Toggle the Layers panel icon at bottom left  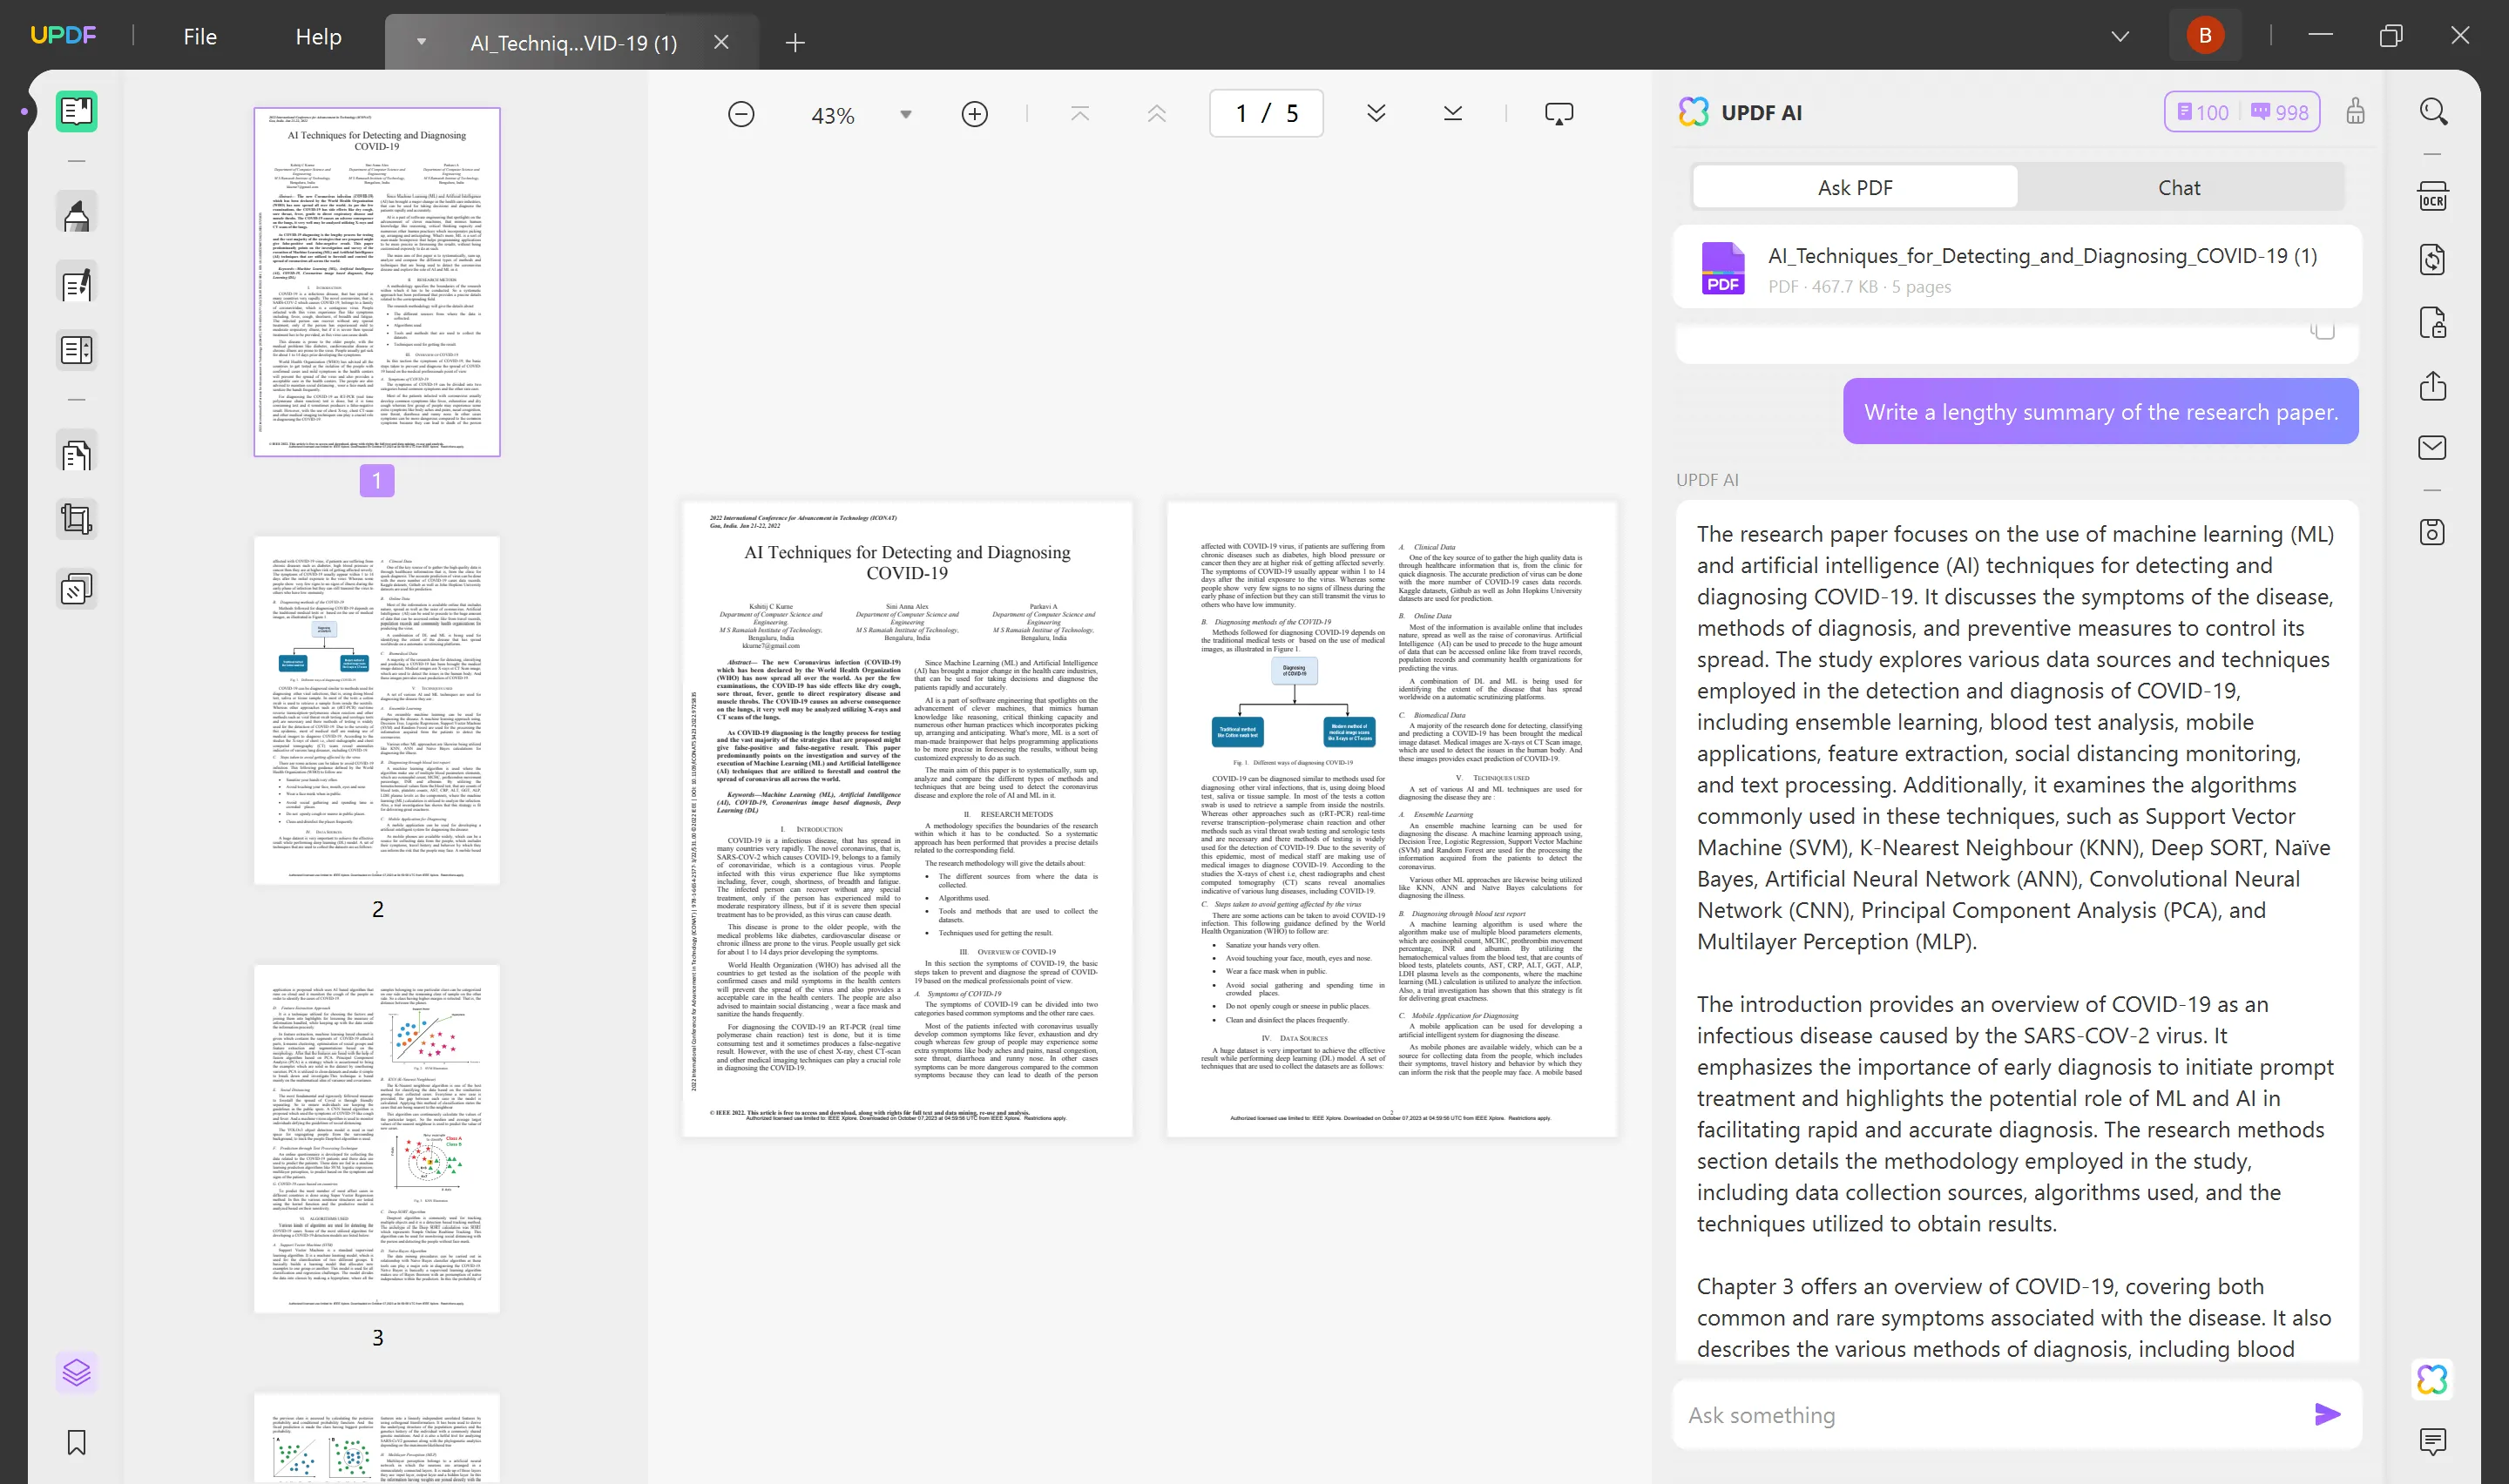77,1371
